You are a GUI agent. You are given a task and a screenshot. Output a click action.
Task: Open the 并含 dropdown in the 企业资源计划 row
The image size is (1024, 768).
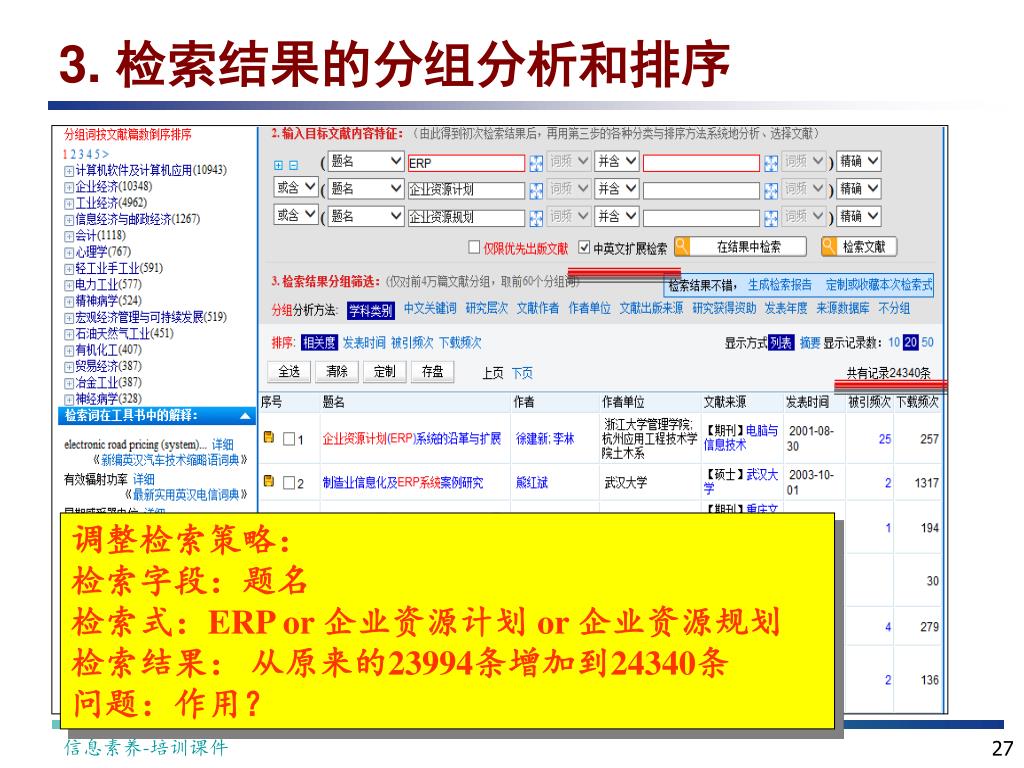coord(616,189)
